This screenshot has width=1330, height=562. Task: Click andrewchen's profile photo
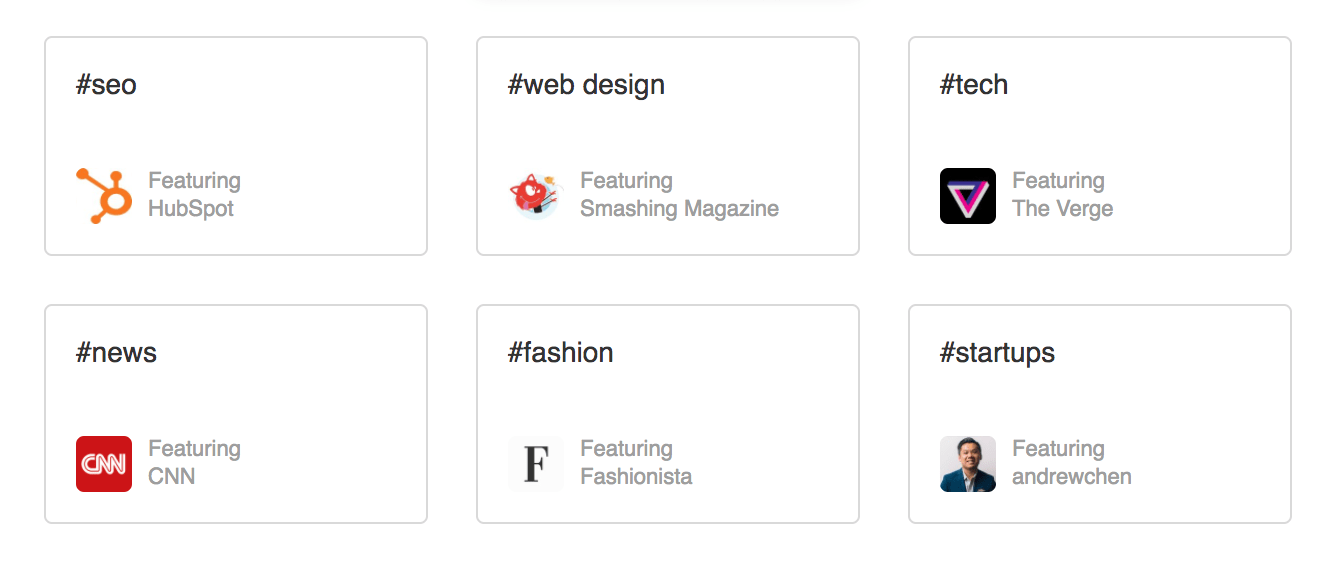[967, 463]
